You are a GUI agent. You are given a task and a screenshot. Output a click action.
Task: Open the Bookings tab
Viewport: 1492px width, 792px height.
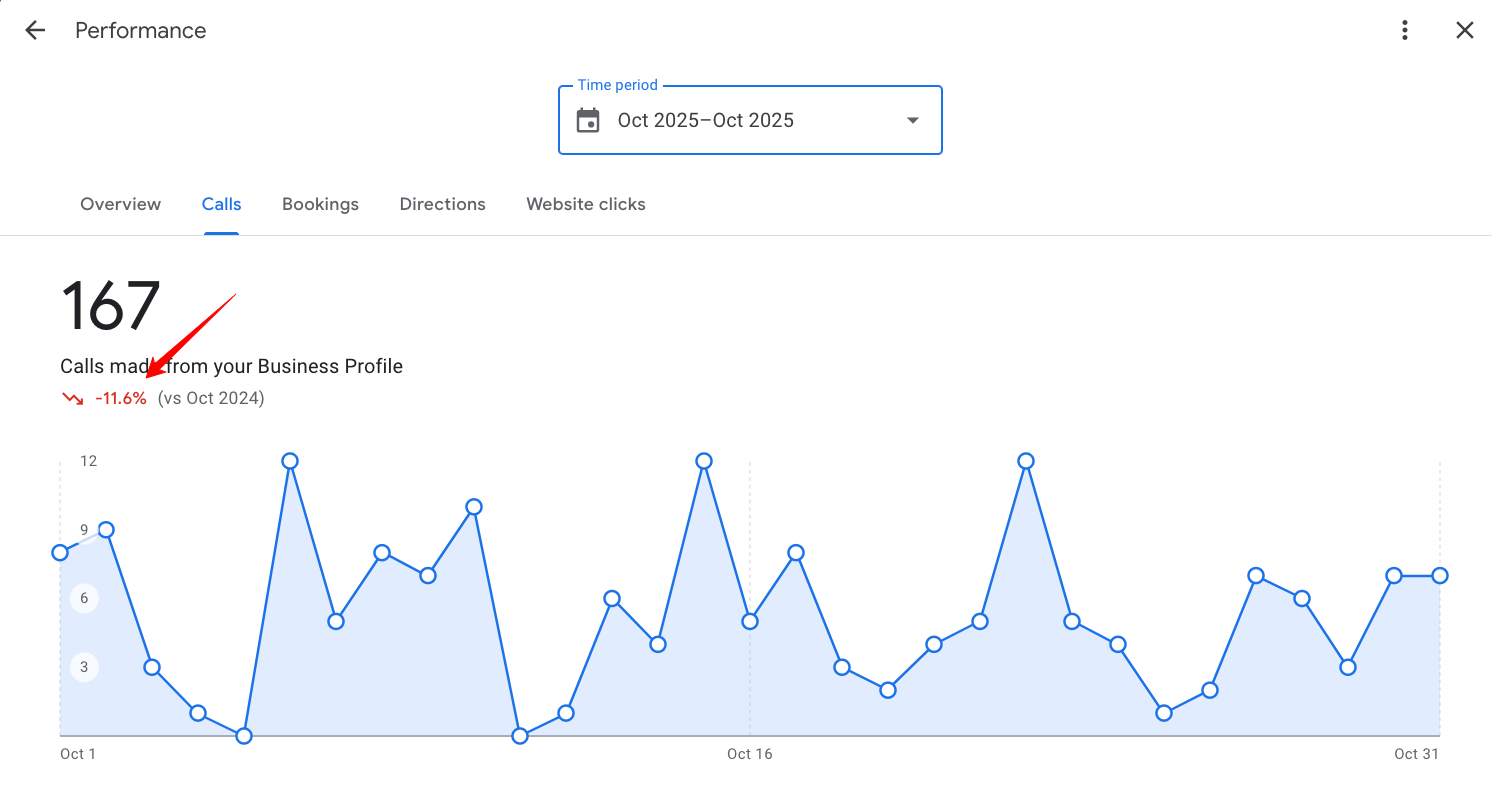tap(320, 204)
